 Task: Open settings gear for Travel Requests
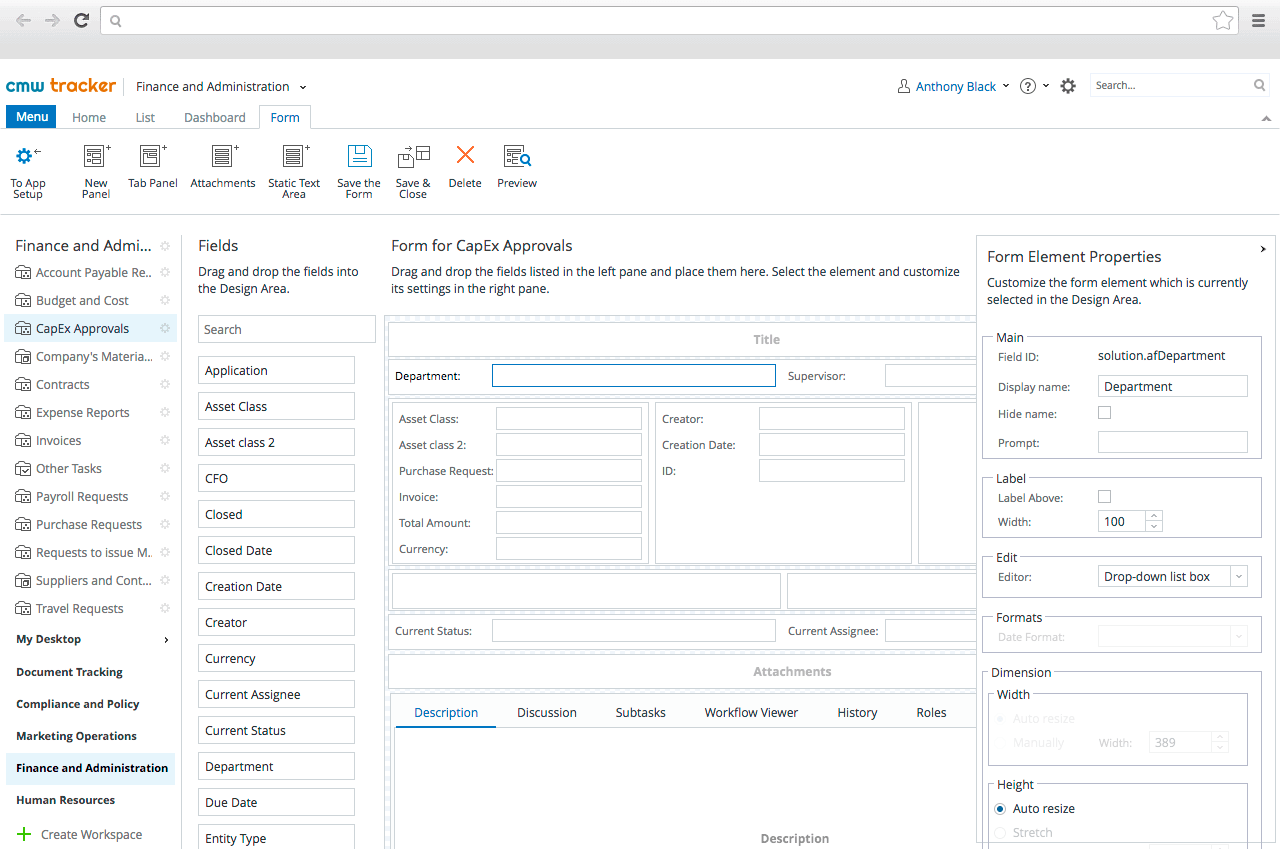pos(165,608)
